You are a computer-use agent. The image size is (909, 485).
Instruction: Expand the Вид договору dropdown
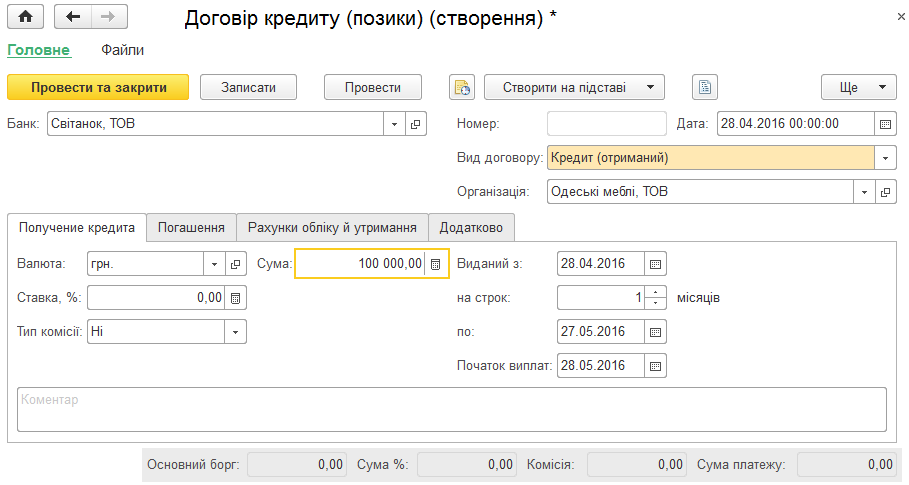[x=885, y=158]
